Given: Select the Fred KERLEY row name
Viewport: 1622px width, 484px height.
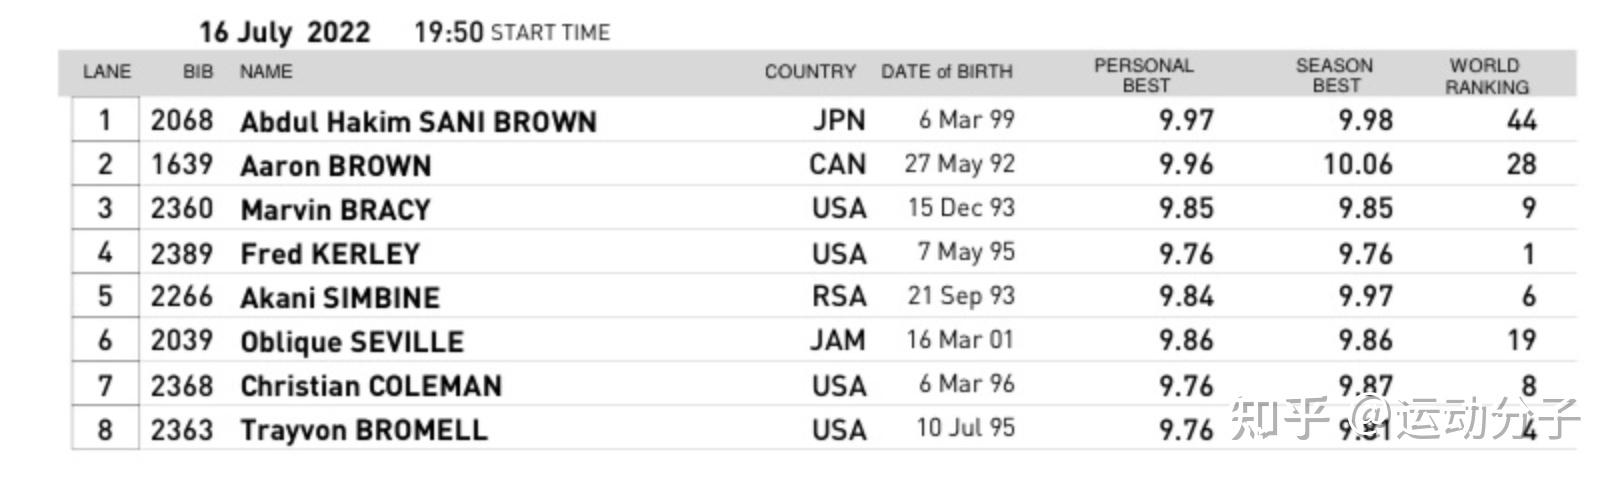Looking at the screenshot, I should 330,254.
